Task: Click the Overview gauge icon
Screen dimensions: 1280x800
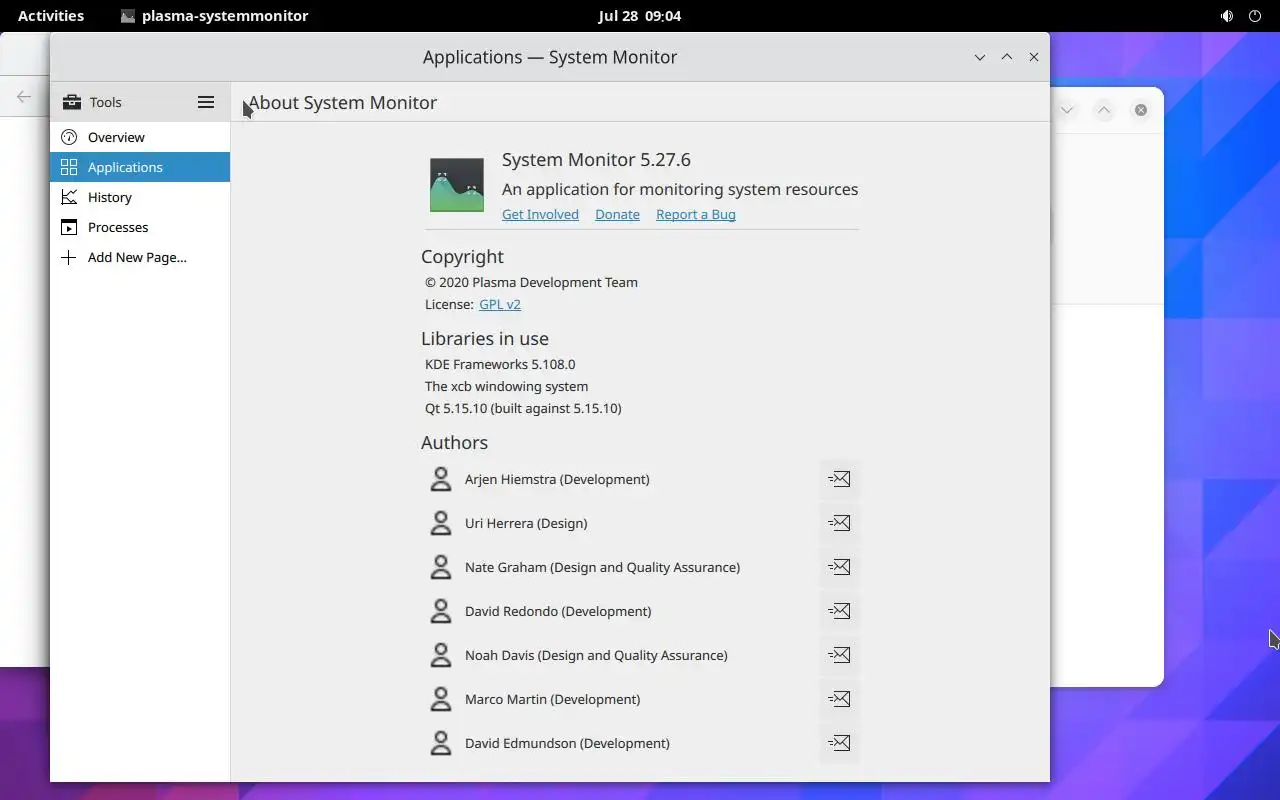Action: click(x=69, y=137)
